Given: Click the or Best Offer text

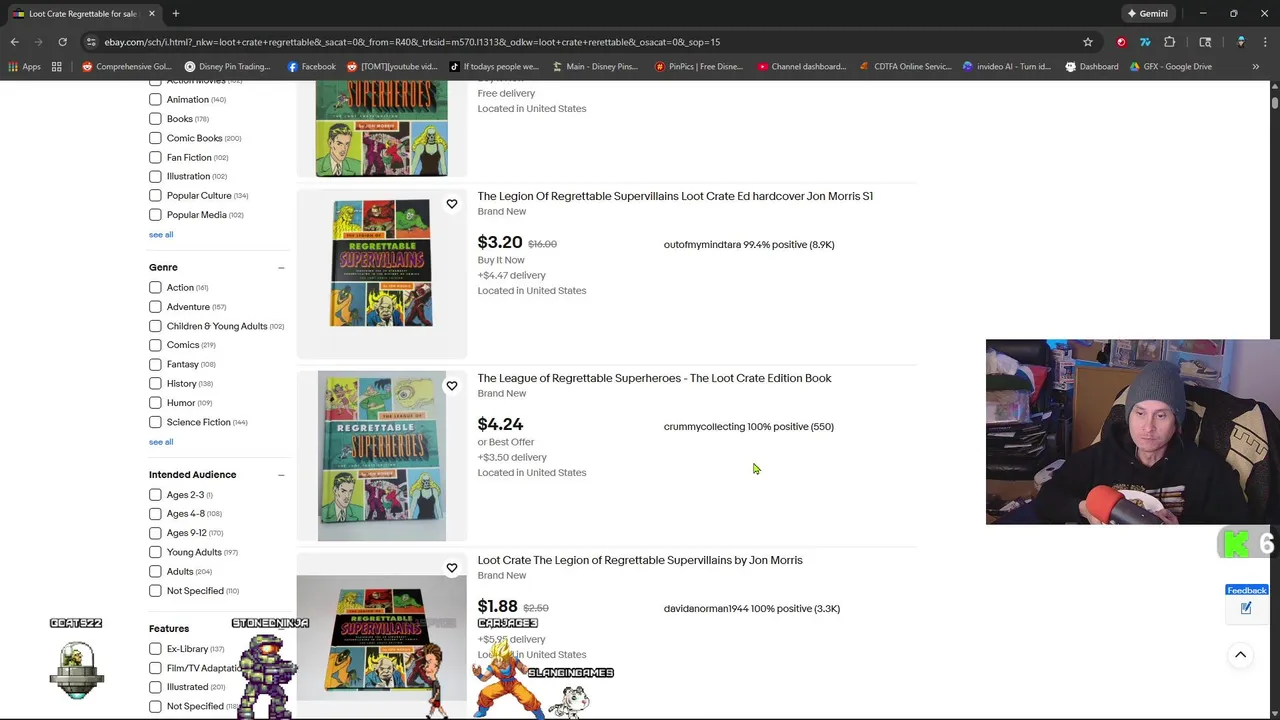Looking at the screenshot, I should point(506,442).
